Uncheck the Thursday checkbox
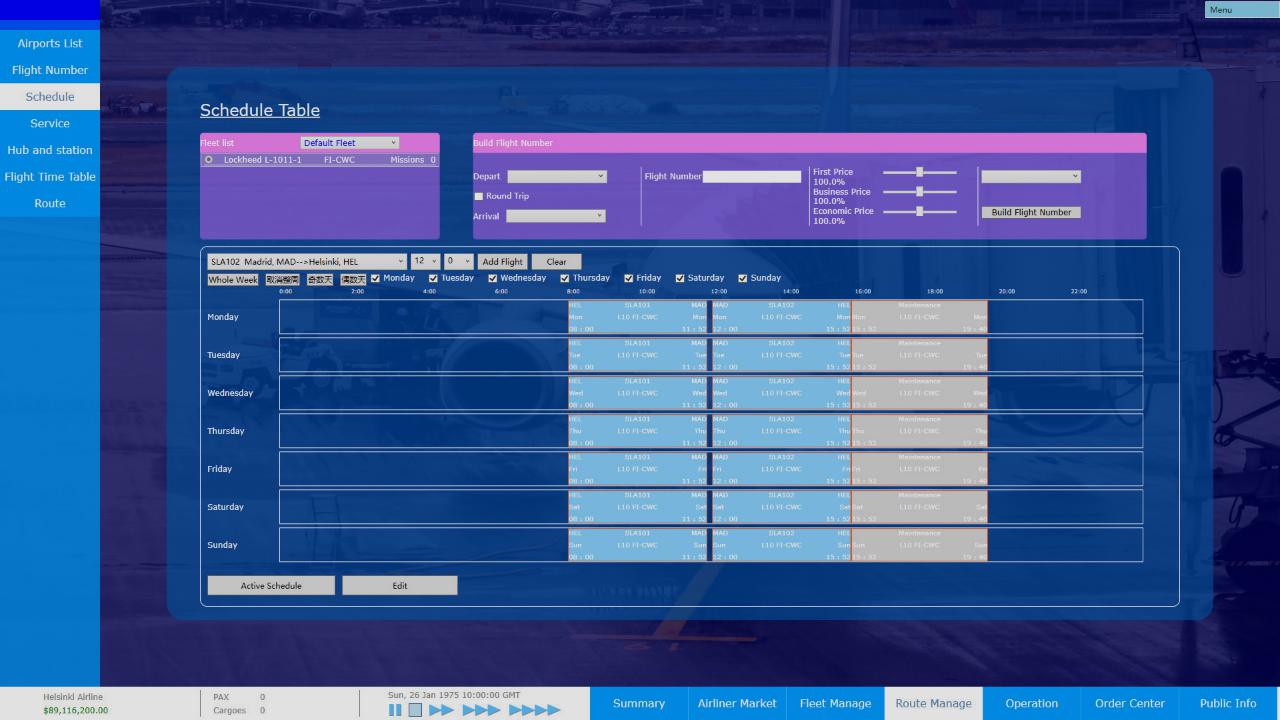This screenshot has width=1280, height=720. pos(565,278)
